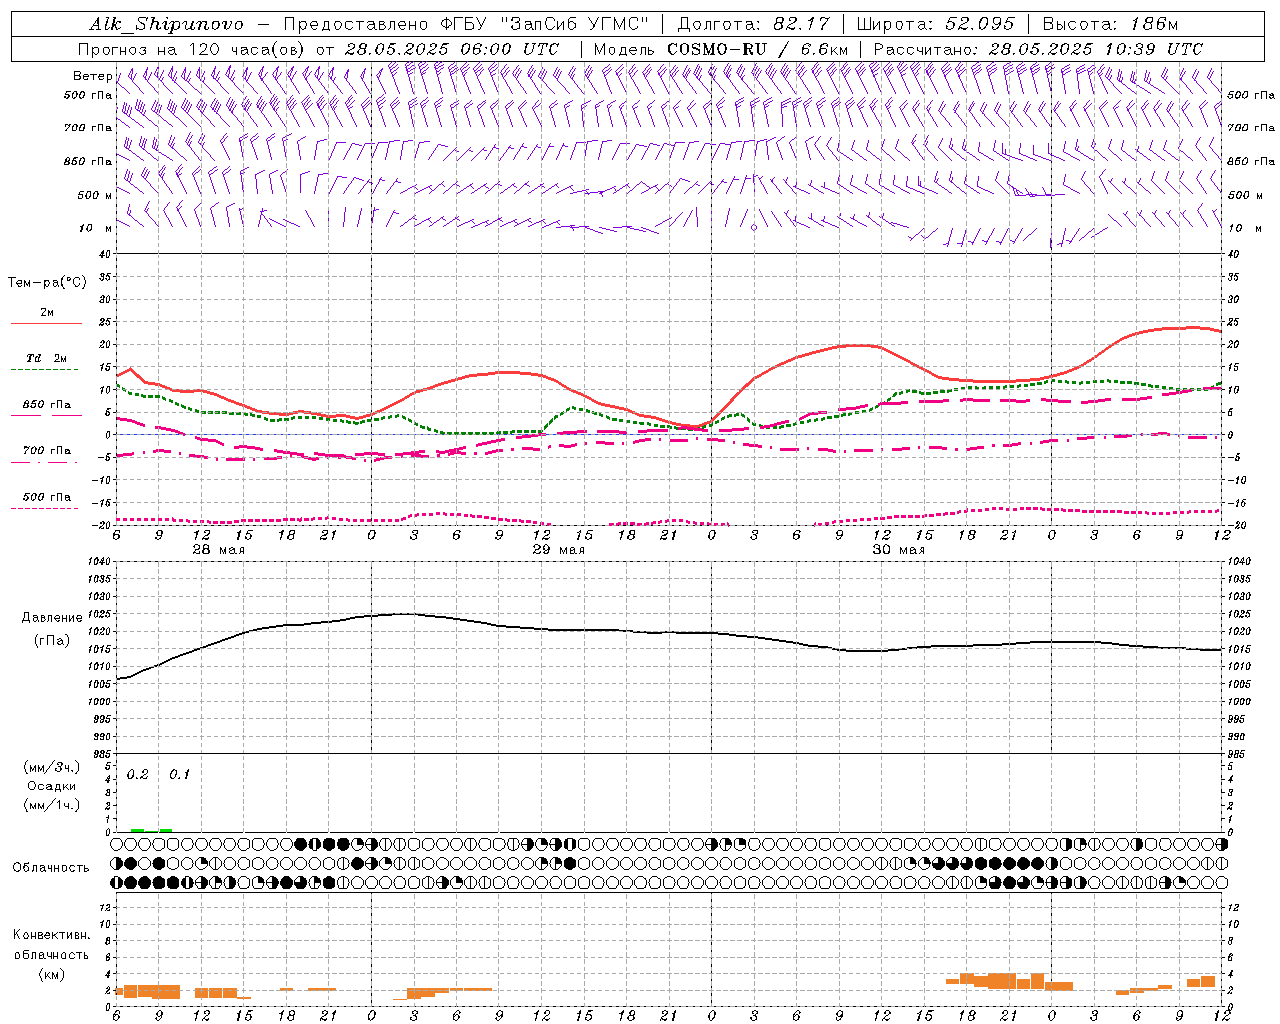
Task: Click the model name COSMO-RU / 6.6км
Action: (757, 49)
